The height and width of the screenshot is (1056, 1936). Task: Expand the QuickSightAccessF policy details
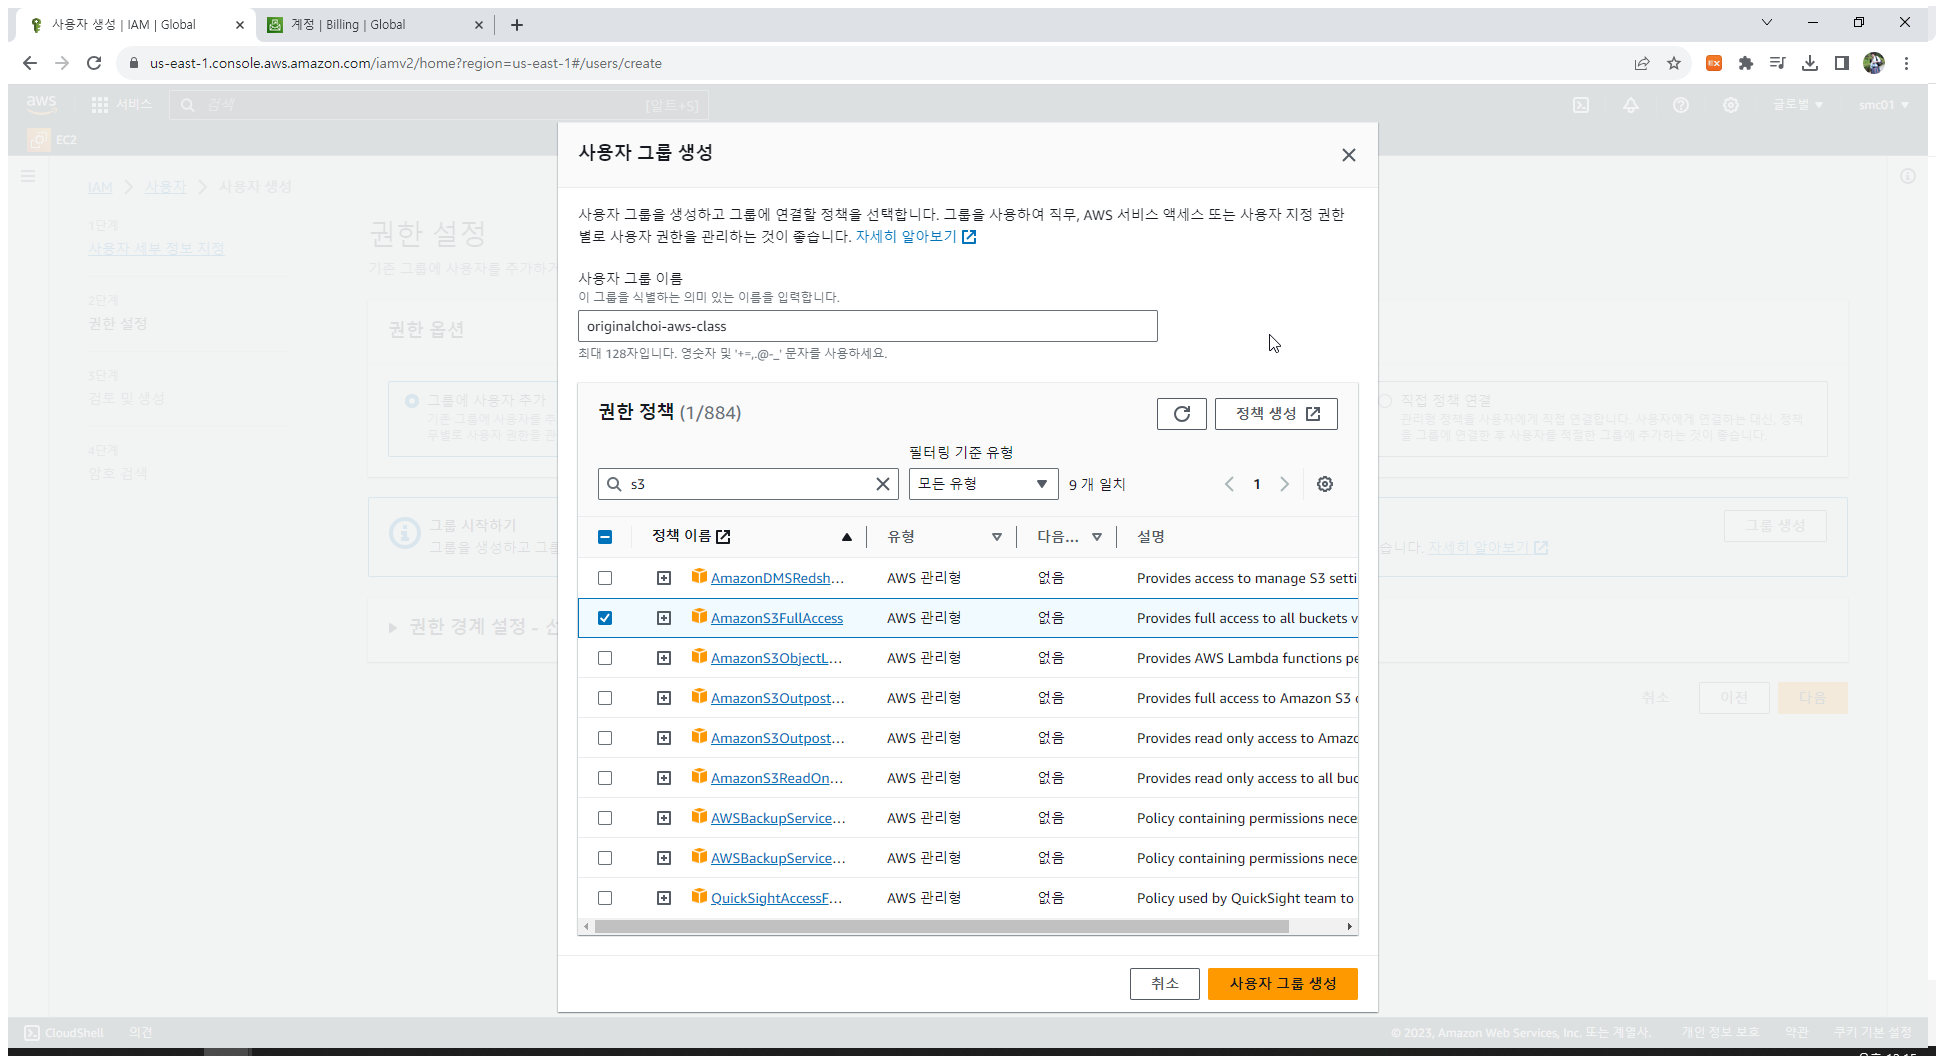[664, 898]
